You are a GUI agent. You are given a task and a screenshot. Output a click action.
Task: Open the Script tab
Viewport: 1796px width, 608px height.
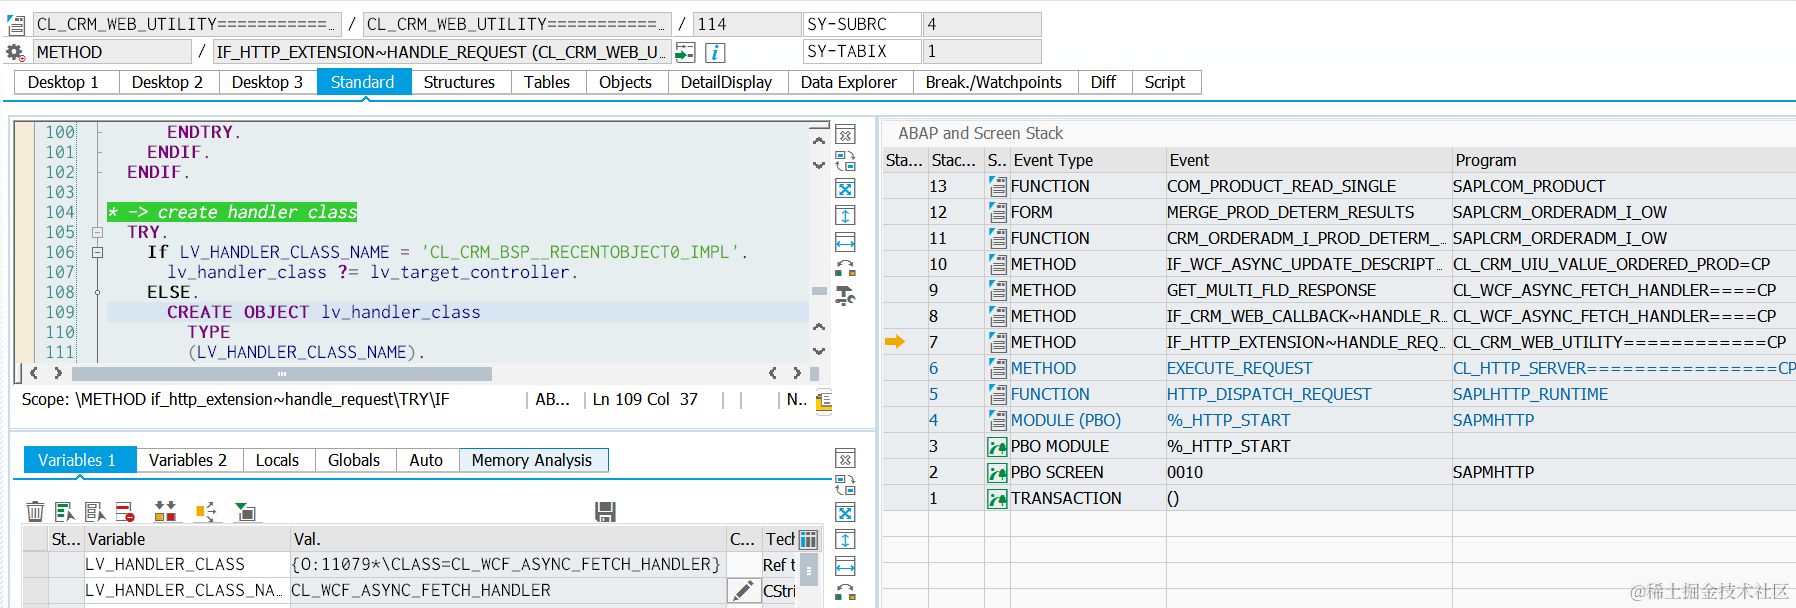point(1165,82)
